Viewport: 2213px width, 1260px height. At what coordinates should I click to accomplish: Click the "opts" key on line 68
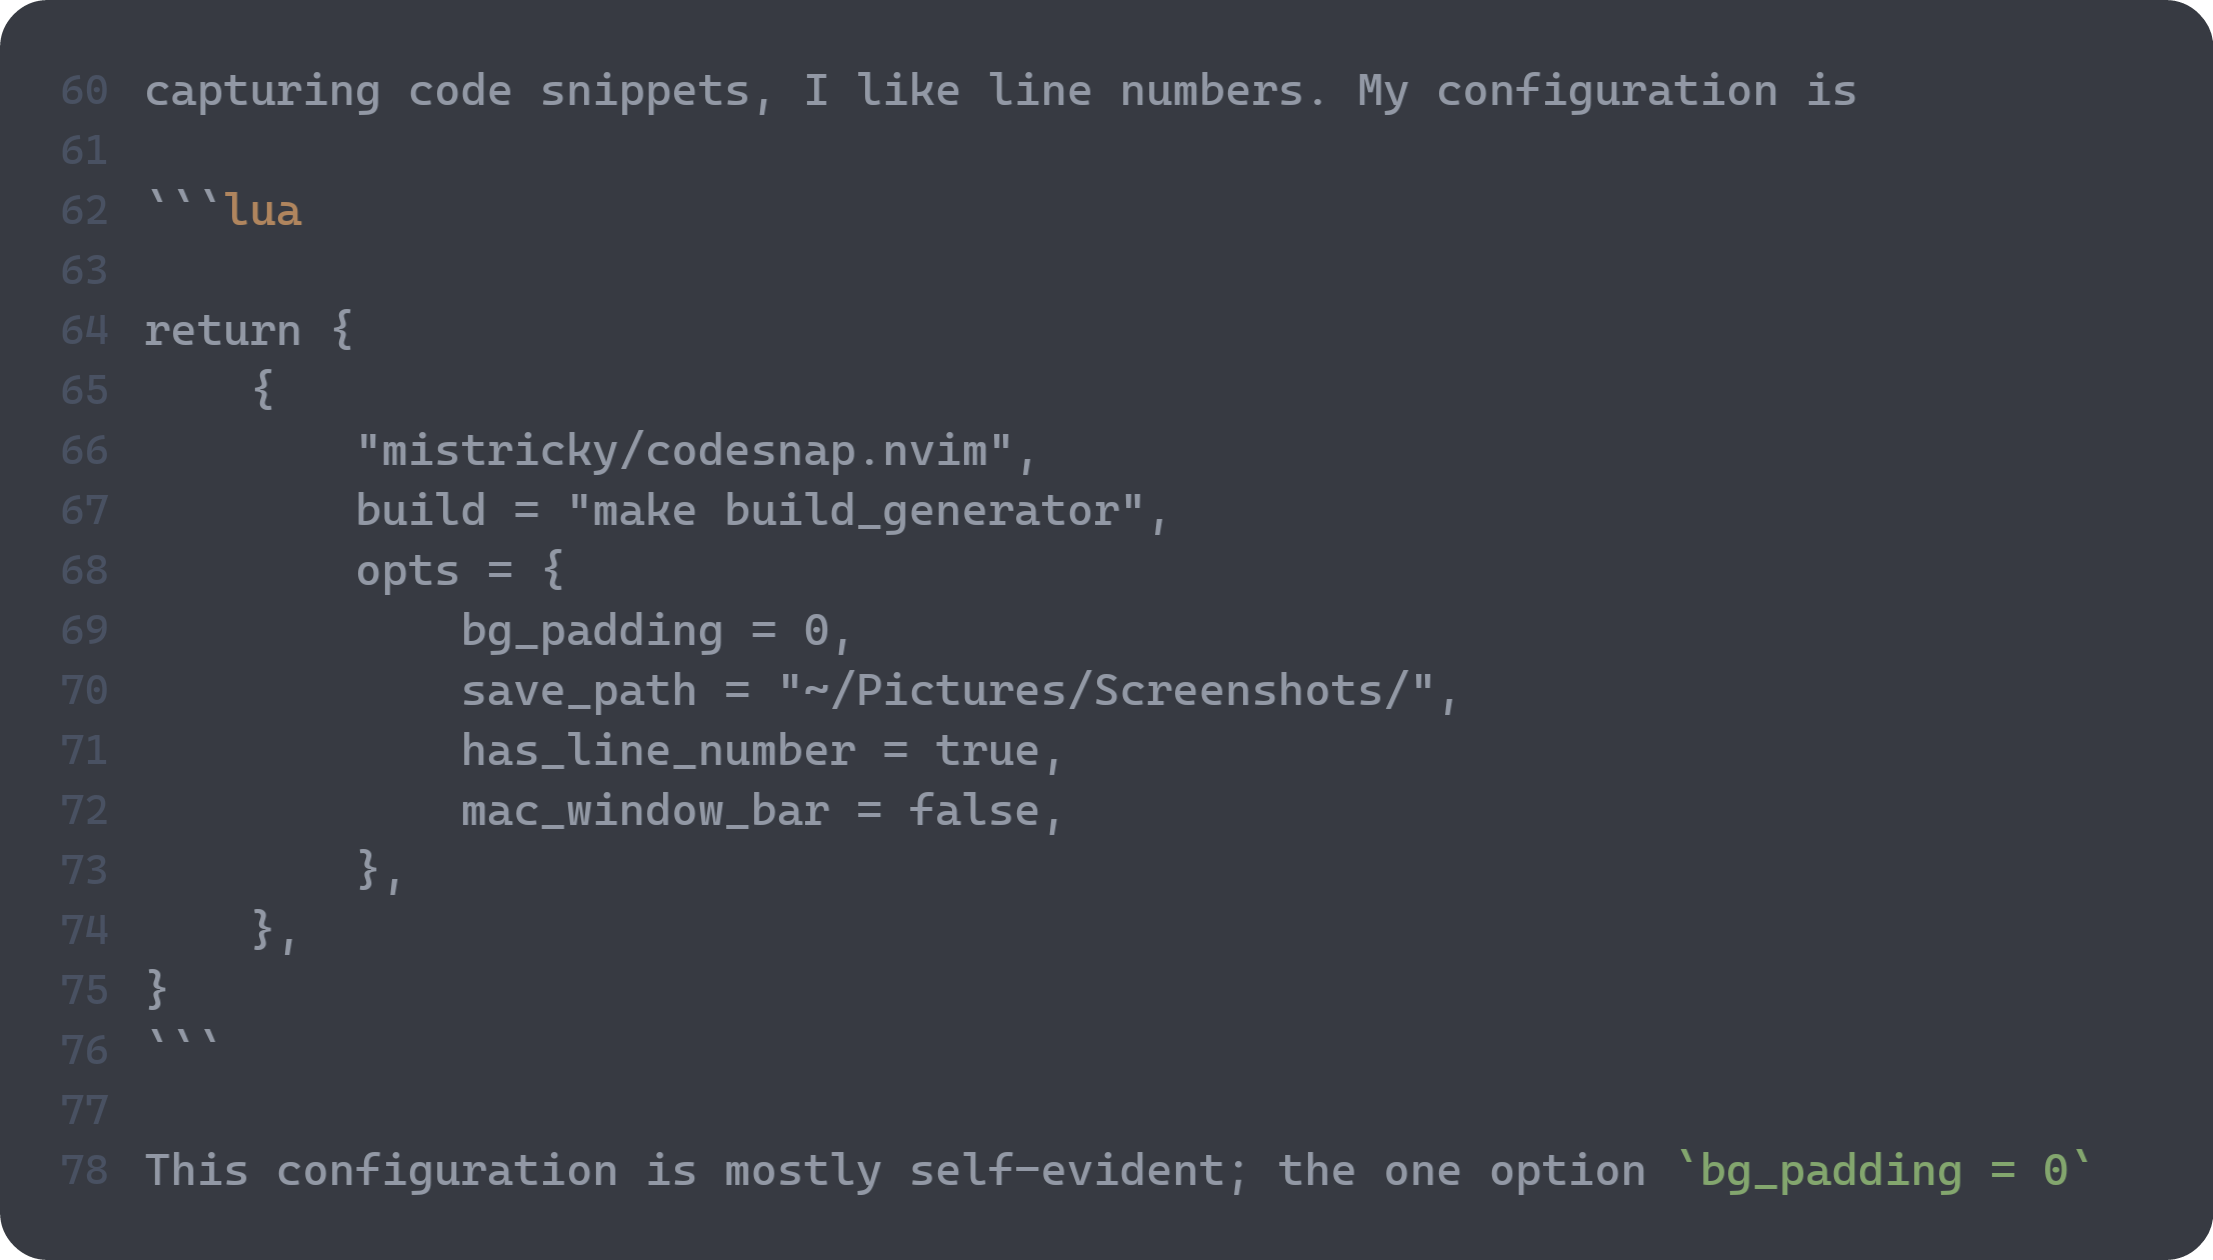[407, 571]
